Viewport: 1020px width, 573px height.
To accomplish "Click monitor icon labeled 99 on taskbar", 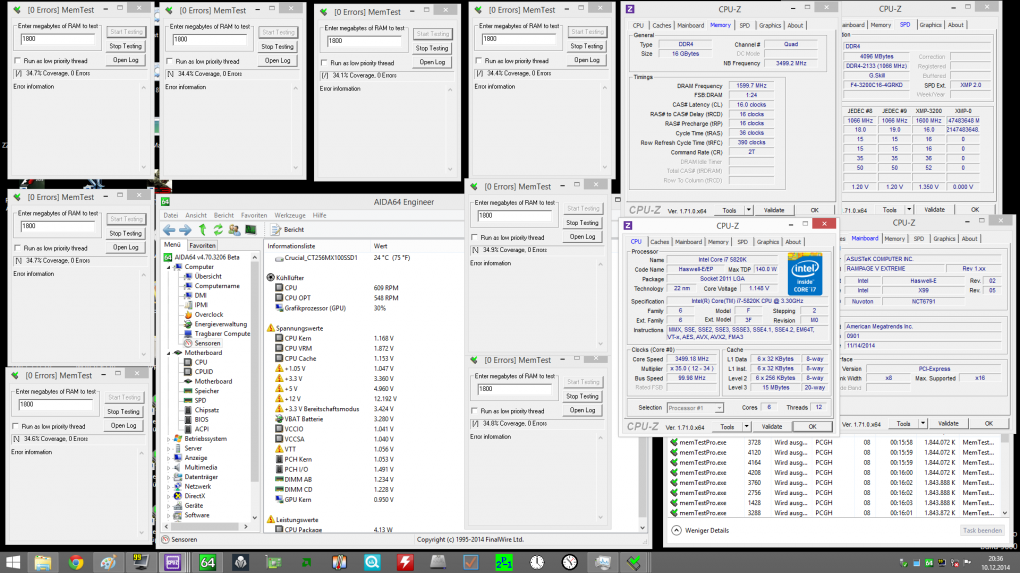I will tap(140, 562).
